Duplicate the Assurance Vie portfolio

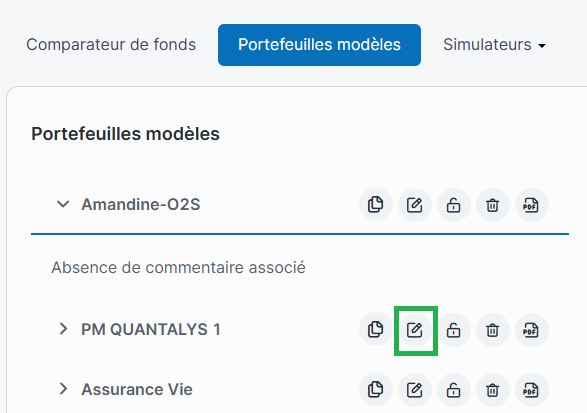[x=376, y=390]
